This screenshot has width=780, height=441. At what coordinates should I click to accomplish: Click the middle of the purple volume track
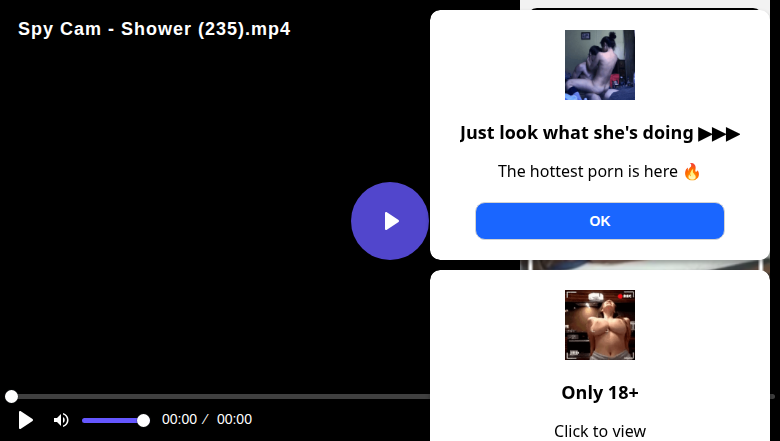(112, 421)
